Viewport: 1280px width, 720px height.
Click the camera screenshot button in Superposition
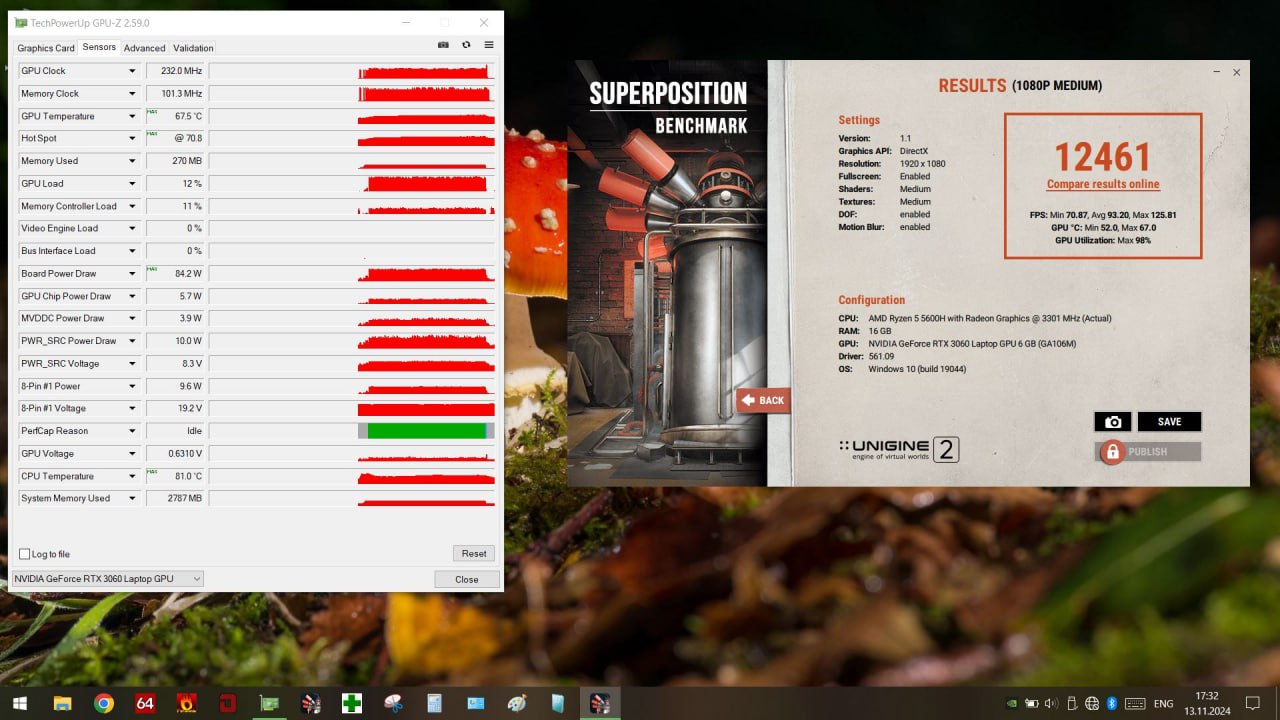pyautogui.click(x=1113, y=422)
